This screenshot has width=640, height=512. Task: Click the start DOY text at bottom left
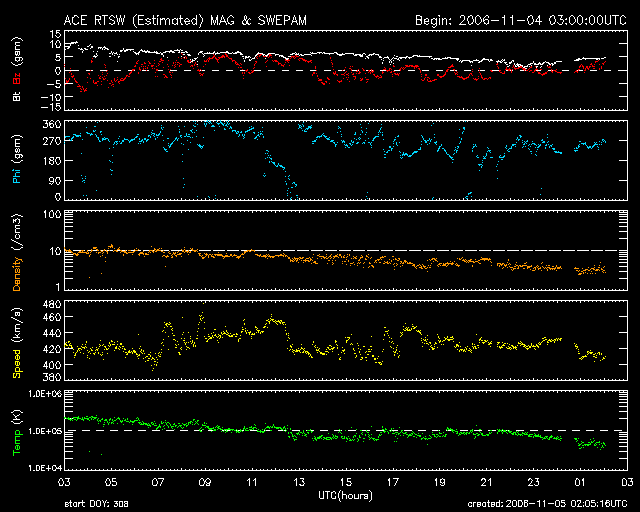(96, 505)
